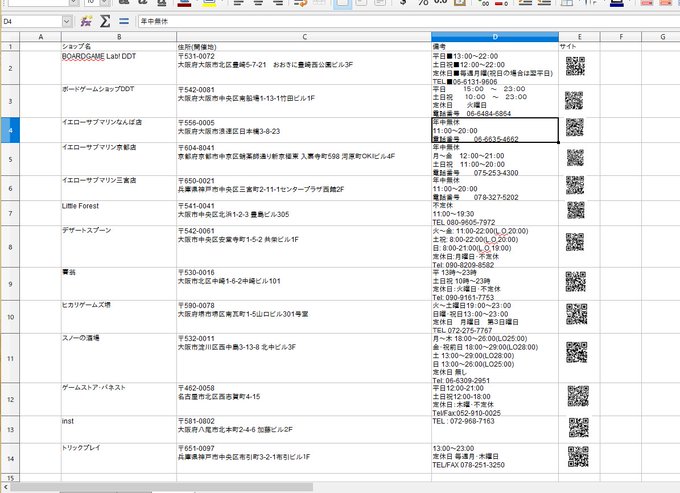Click QR code in inst row
The height and width of the screenshot is (493, 680).
[x=579, y=428]
